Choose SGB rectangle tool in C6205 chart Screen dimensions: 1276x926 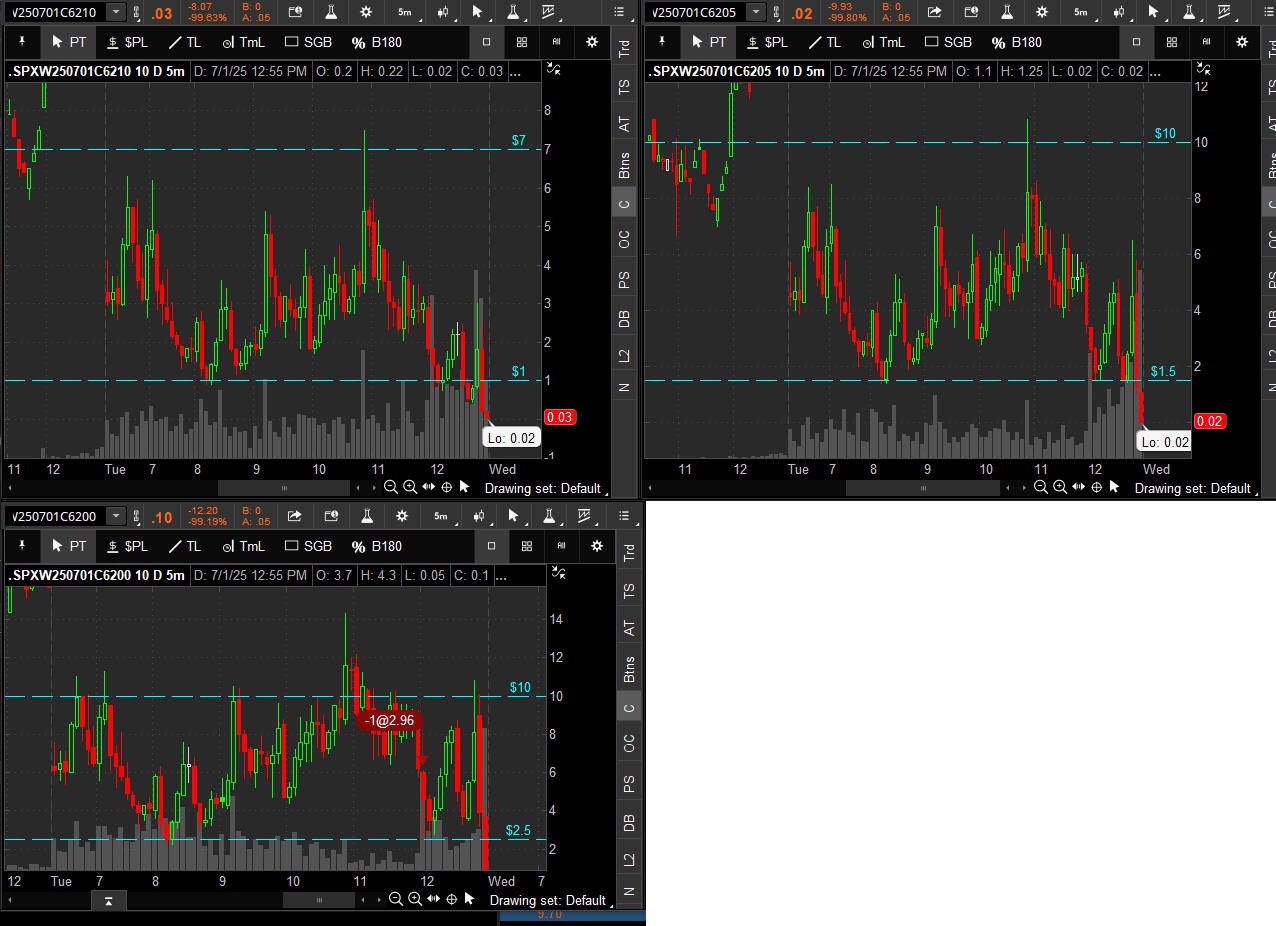(948, 42)
